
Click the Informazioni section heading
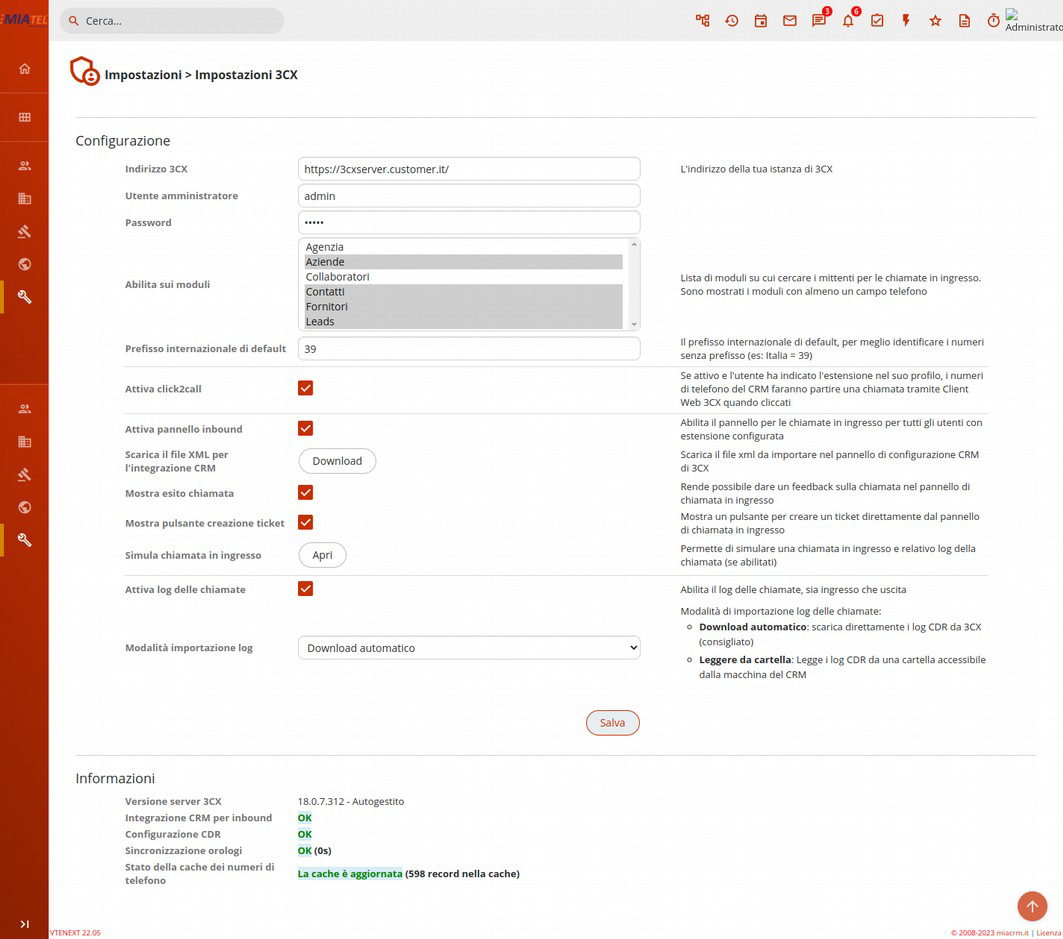[115, 778]
